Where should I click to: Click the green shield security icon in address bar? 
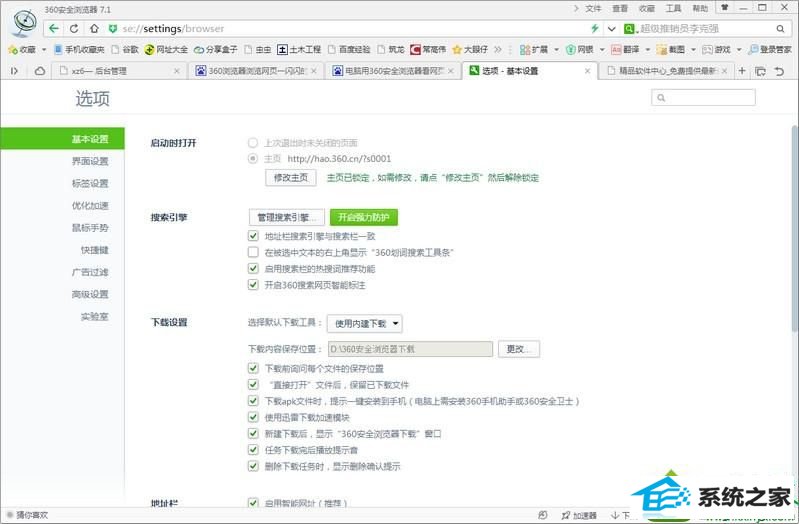click(x=113, y=29)
